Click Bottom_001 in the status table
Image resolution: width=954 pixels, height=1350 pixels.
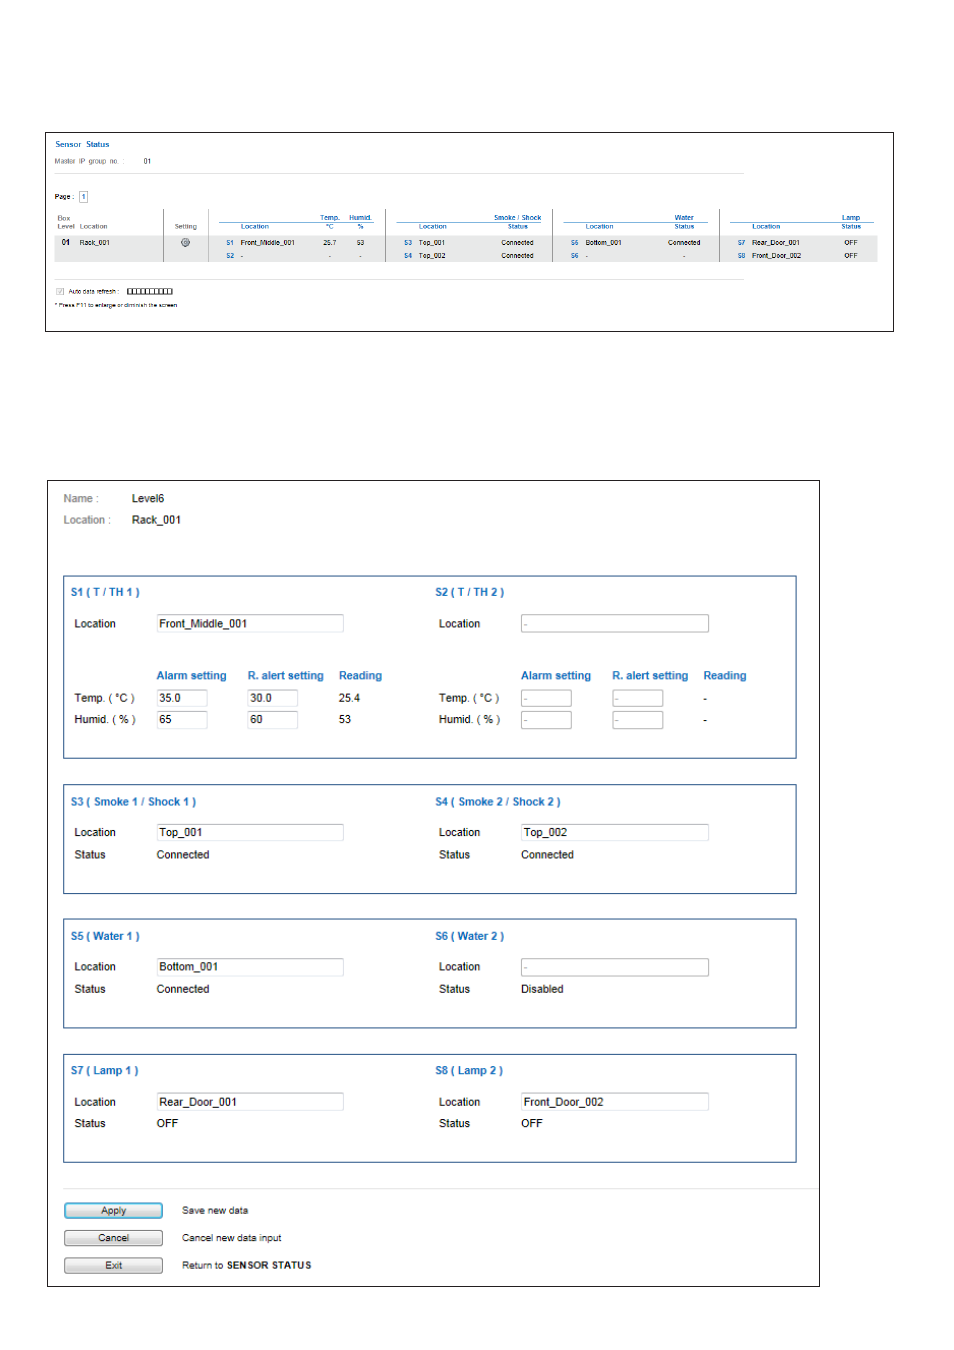click(603, 242)
